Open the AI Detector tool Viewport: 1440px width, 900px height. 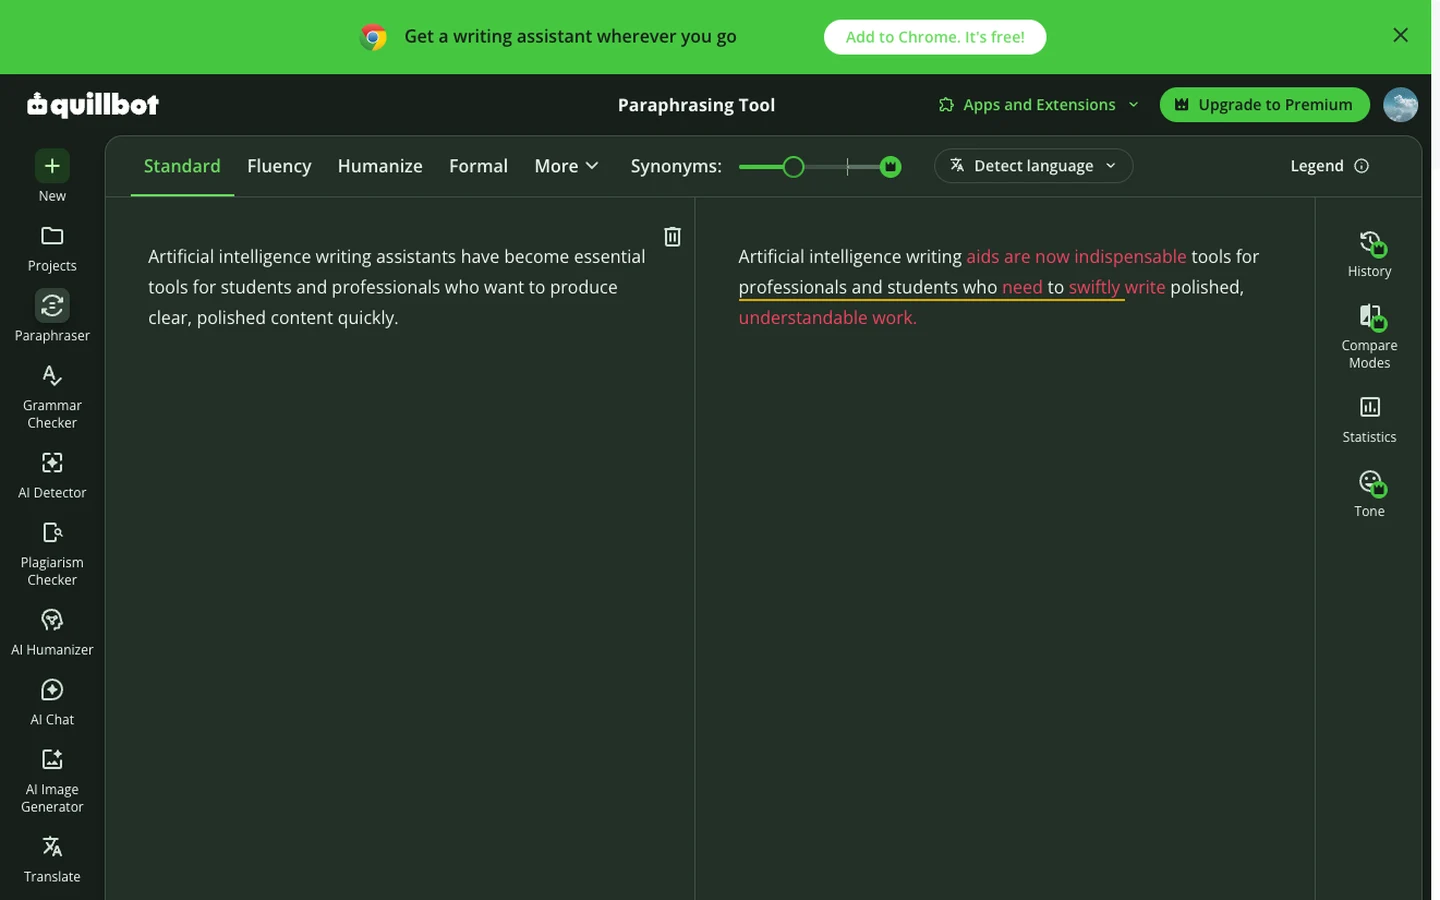click(52, 474)
